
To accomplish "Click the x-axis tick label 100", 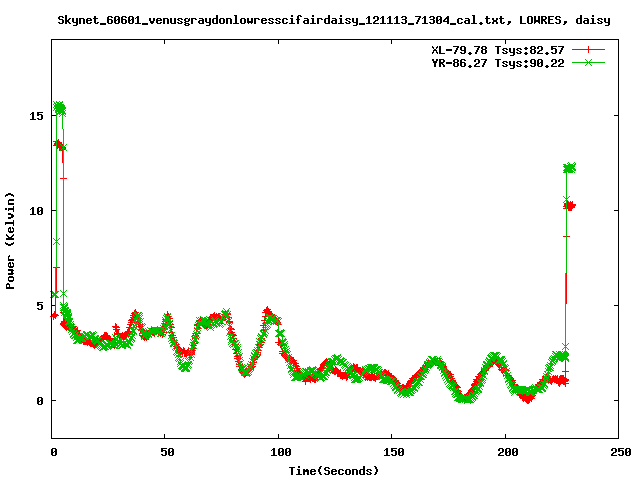I will coord(281,452).
